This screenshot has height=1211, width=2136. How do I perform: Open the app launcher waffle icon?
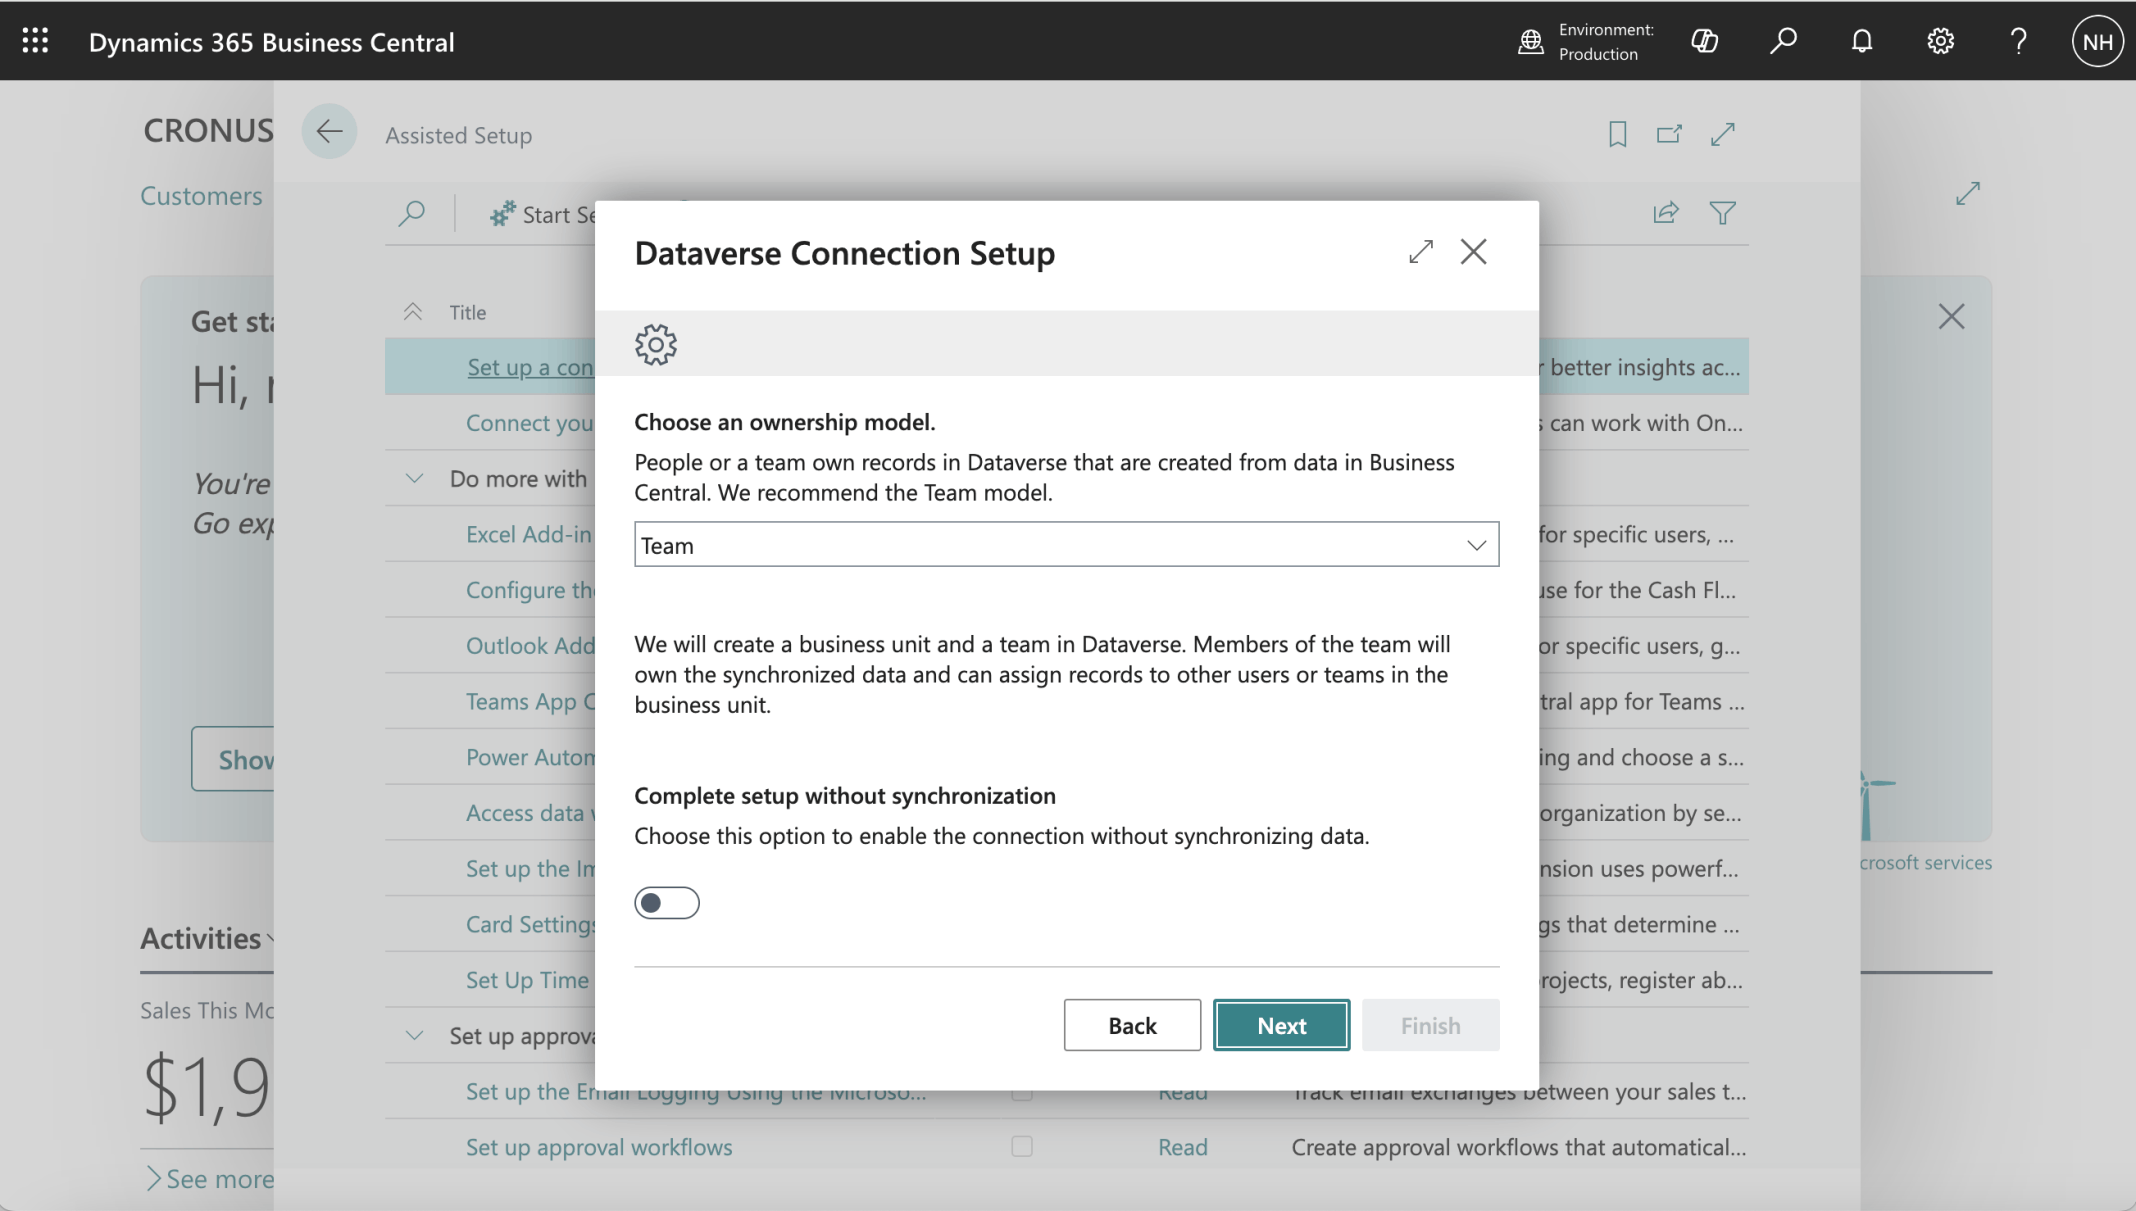(35, 41)
